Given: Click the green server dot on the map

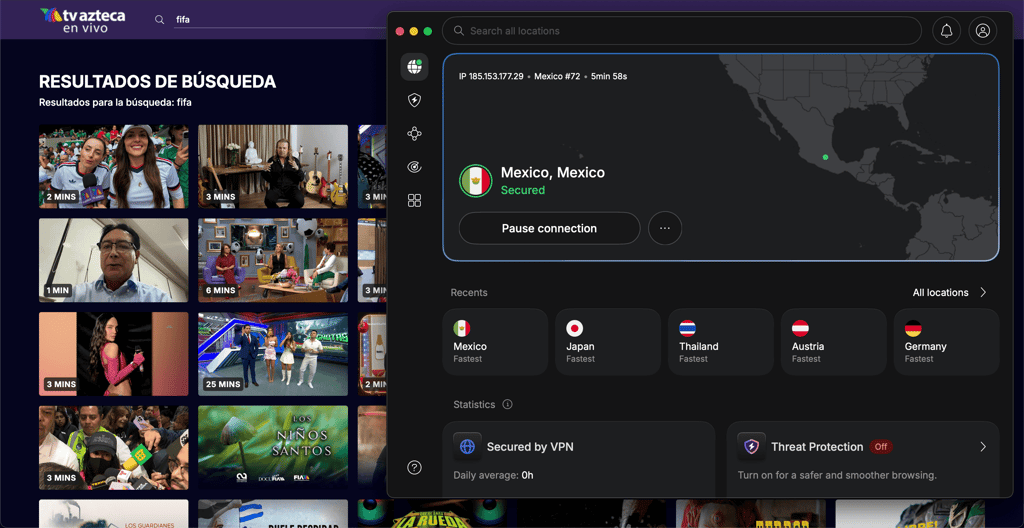Looking at the screenshot, I should (x=825, y=157).
